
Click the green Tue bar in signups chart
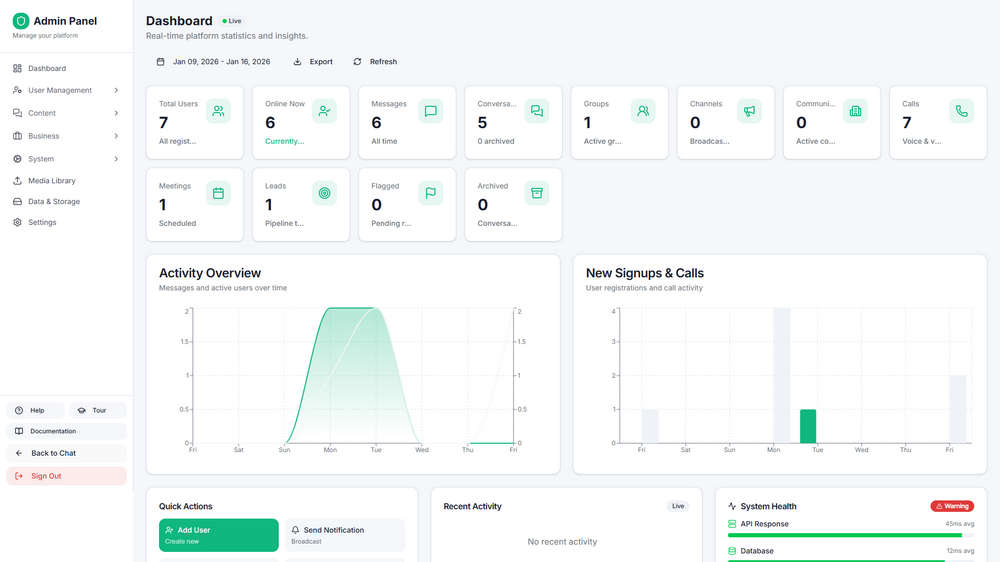(x=808, y=426)
